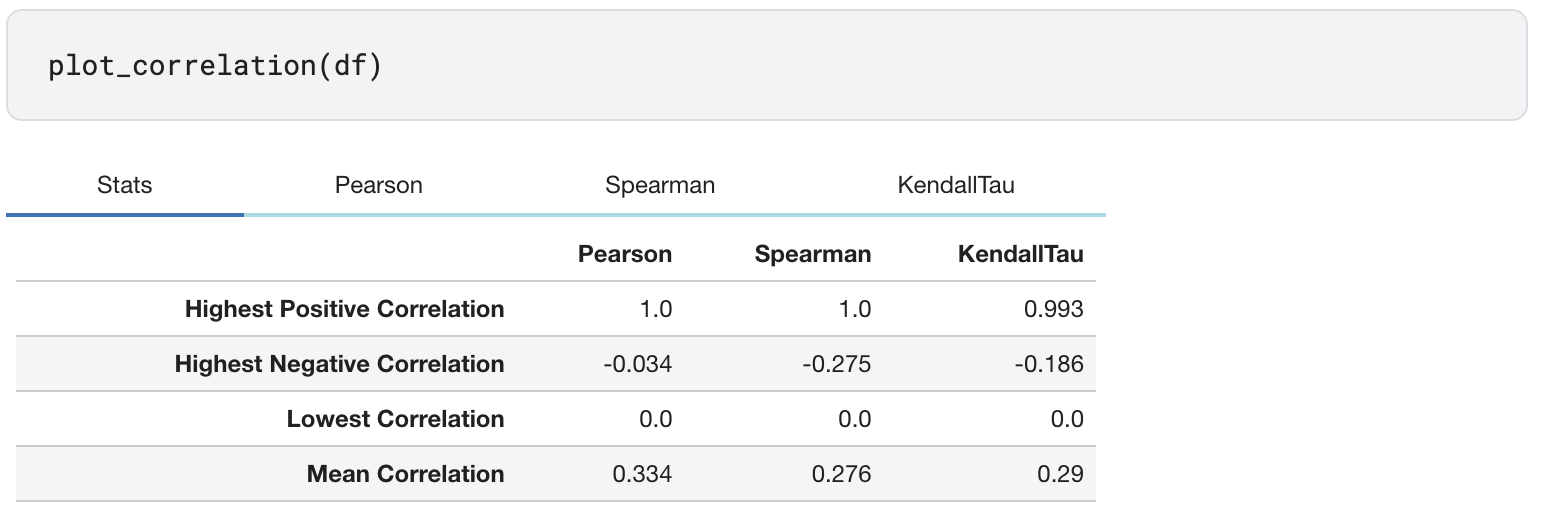Switch to the Pearson tab
1542x512 pixels.
[378, 185]
